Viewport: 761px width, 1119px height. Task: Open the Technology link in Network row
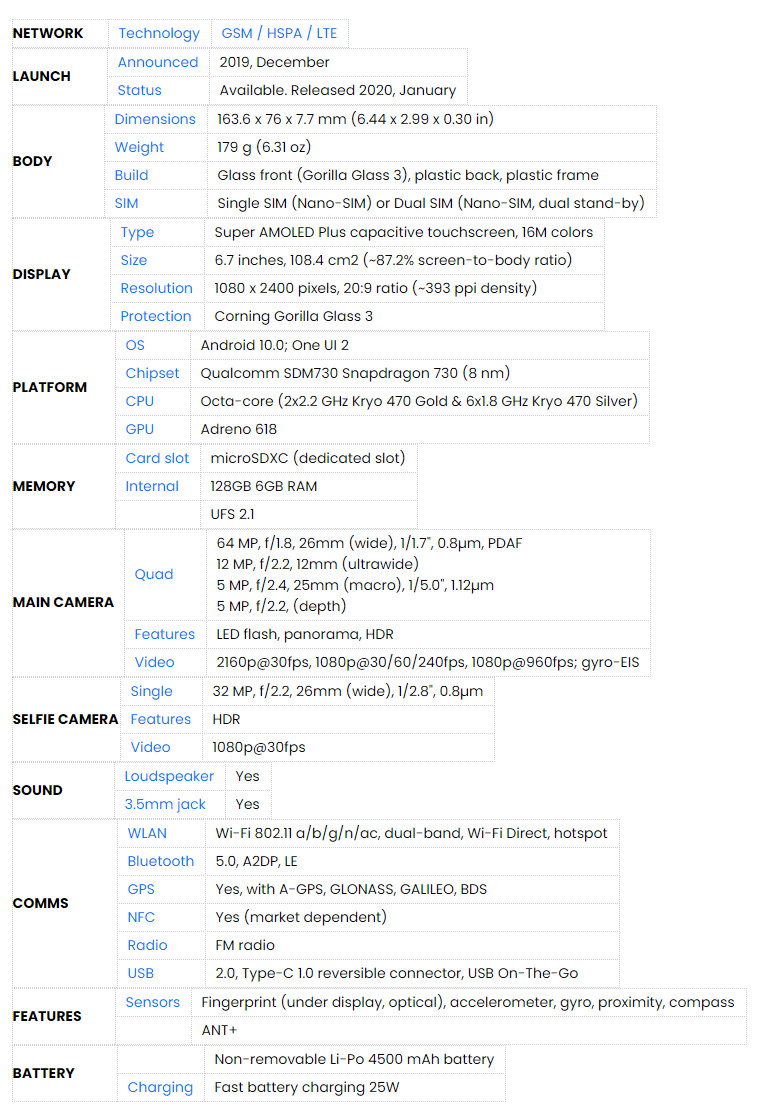(159, 34)
